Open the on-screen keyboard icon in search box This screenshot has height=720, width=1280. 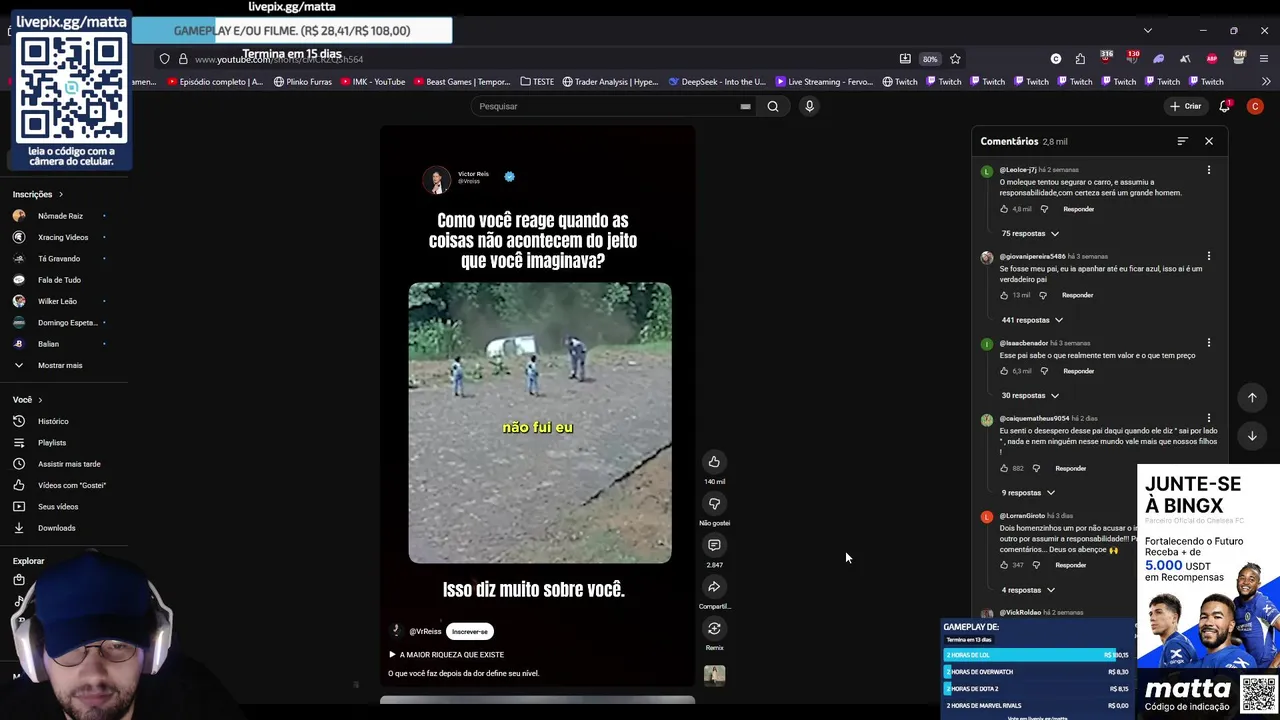coord(745,106)
